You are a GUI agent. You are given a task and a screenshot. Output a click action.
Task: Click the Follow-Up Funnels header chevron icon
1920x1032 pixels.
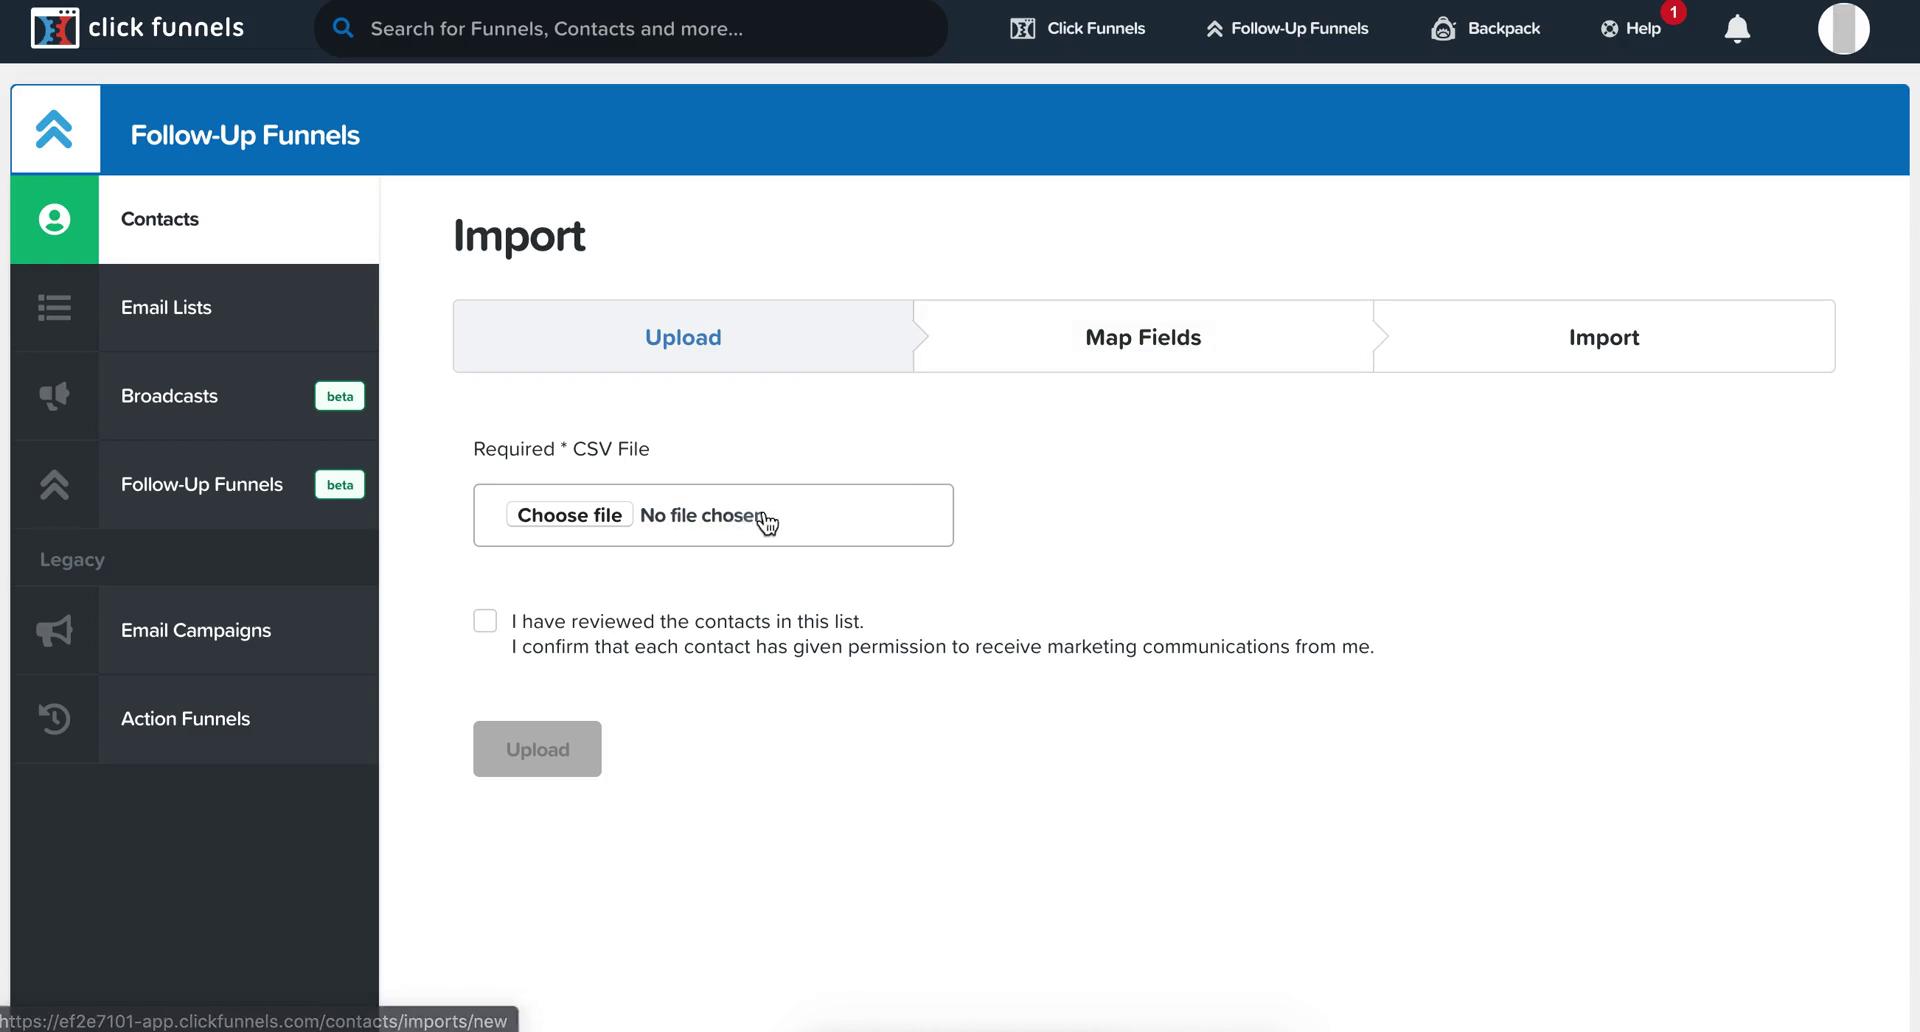click(x=54, y=129)
